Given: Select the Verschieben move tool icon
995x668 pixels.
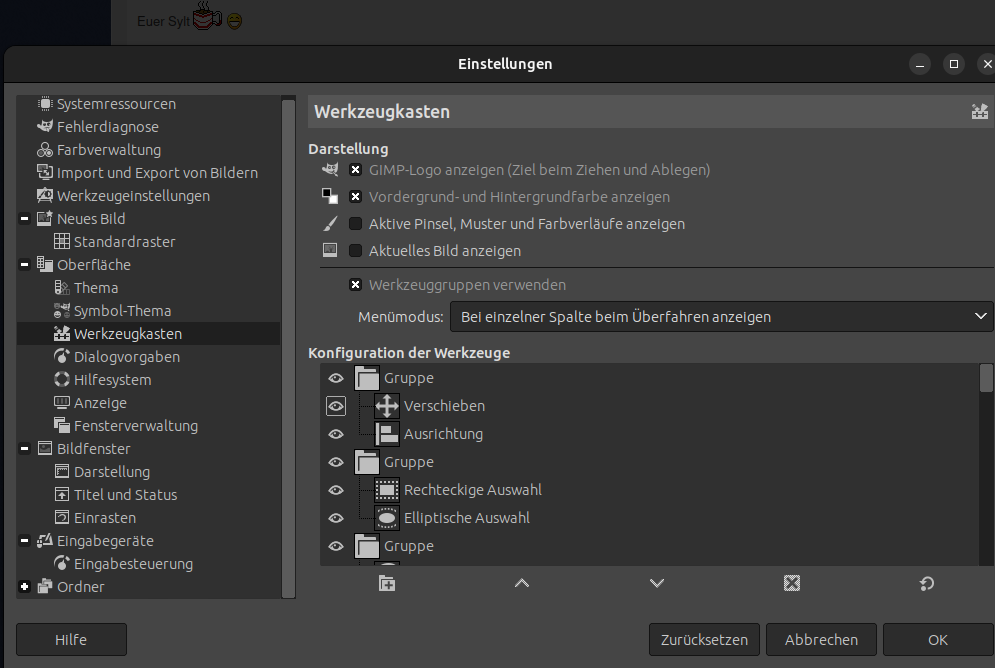Looking at the screenshot, I should (387, 406).
